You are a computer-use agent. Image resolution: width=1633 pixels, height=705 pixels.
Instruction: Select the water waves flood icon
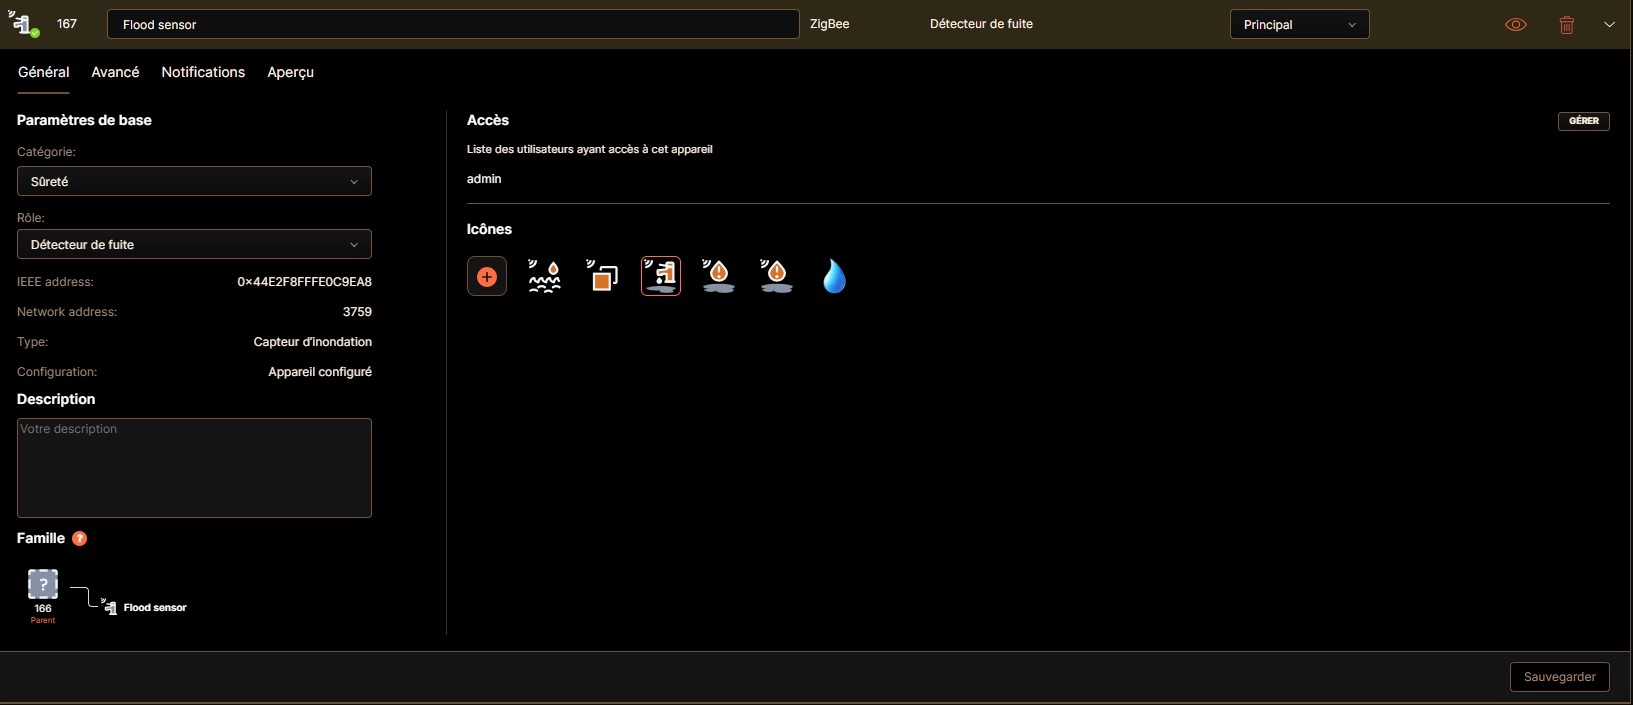(x=545, y=277)
